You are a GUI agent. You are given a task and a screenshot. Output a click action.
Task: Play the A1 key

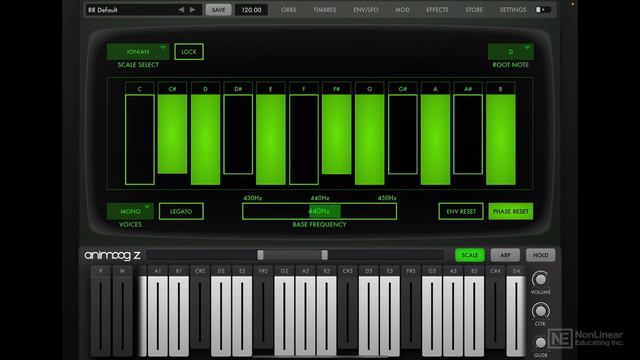[158, 315]
